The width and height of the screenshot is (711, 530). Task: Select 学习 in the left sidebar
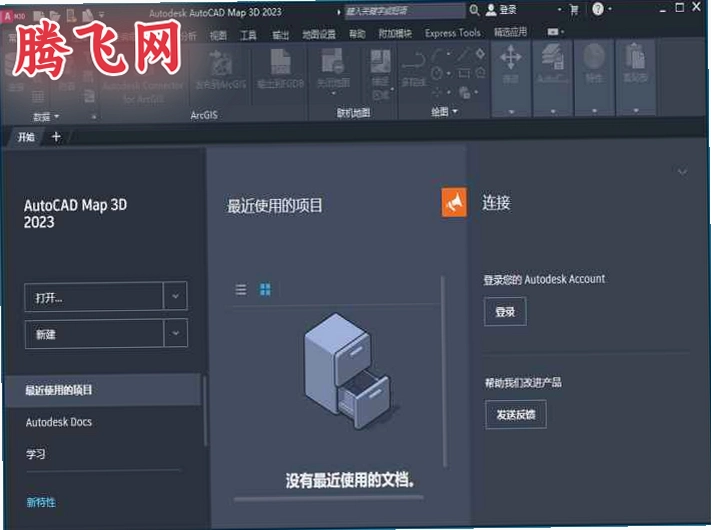(x=35, y=454)
